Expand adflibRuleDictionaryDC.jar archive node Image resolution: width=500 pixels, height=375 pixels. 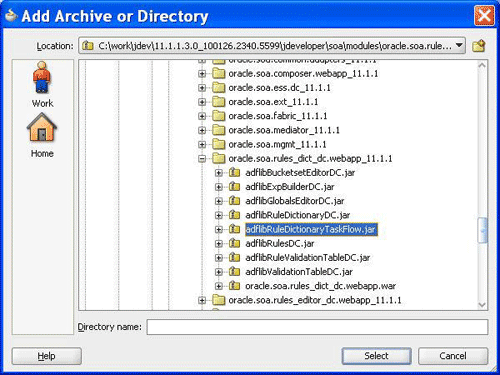(219, 215)
